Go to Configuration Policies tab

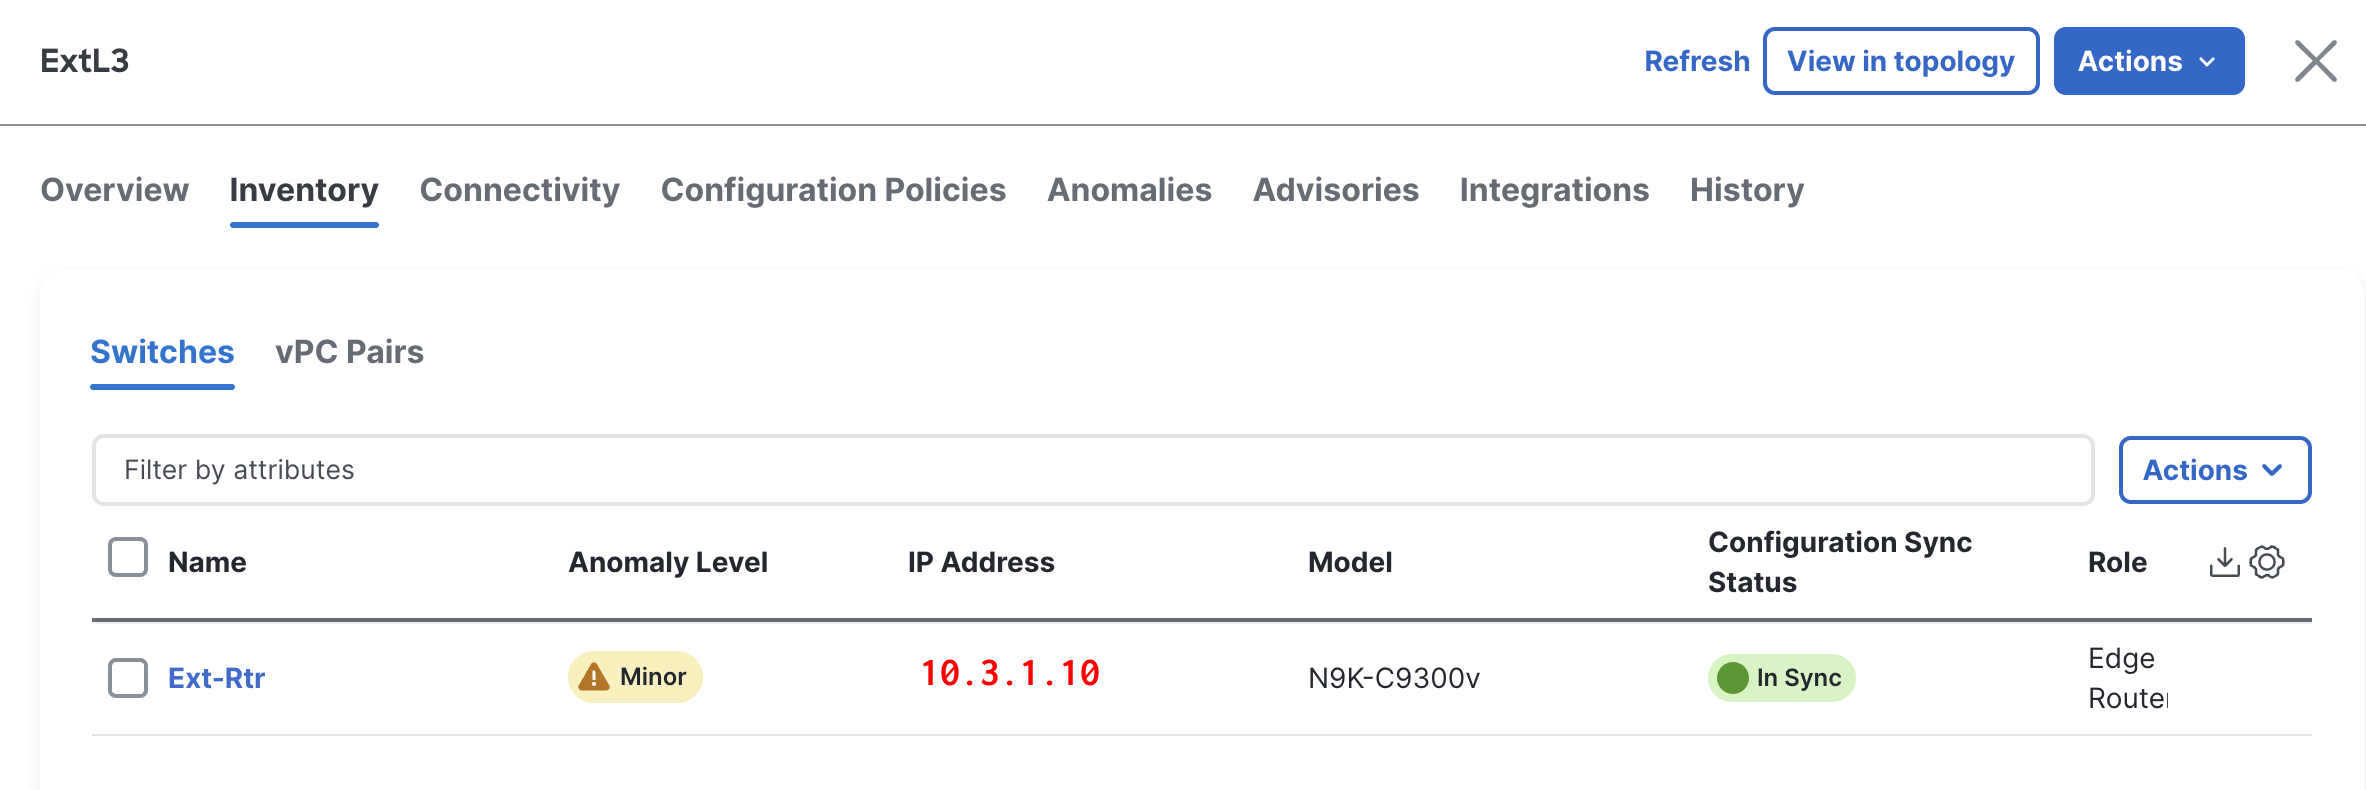point(833,190)
